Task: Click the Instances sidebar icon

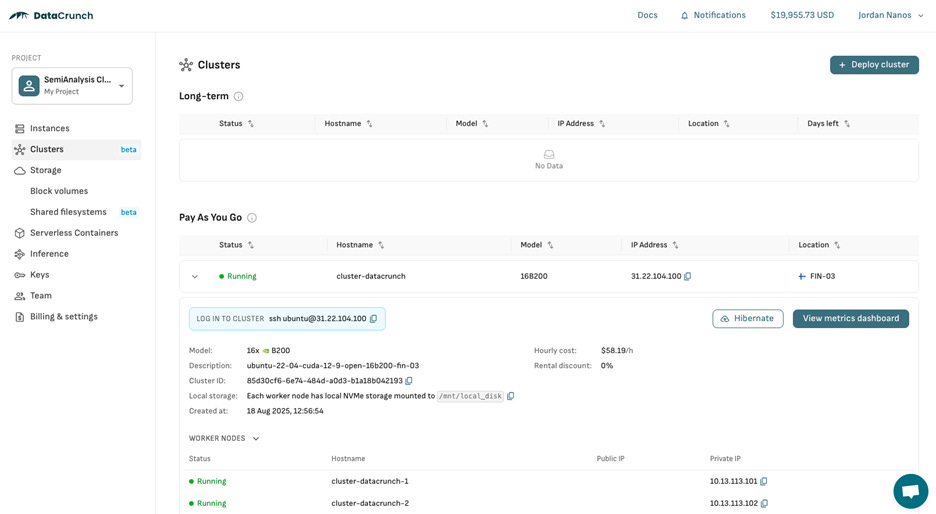Action: (x=20, y=128)
